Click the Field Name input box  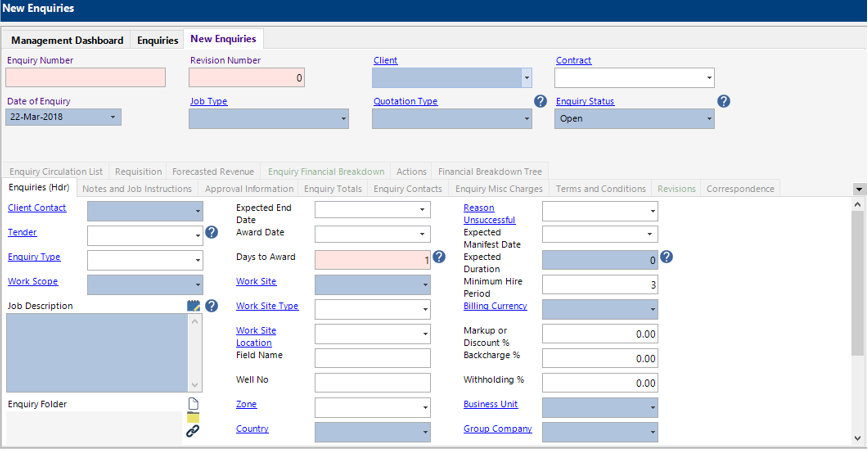[373, 358]
